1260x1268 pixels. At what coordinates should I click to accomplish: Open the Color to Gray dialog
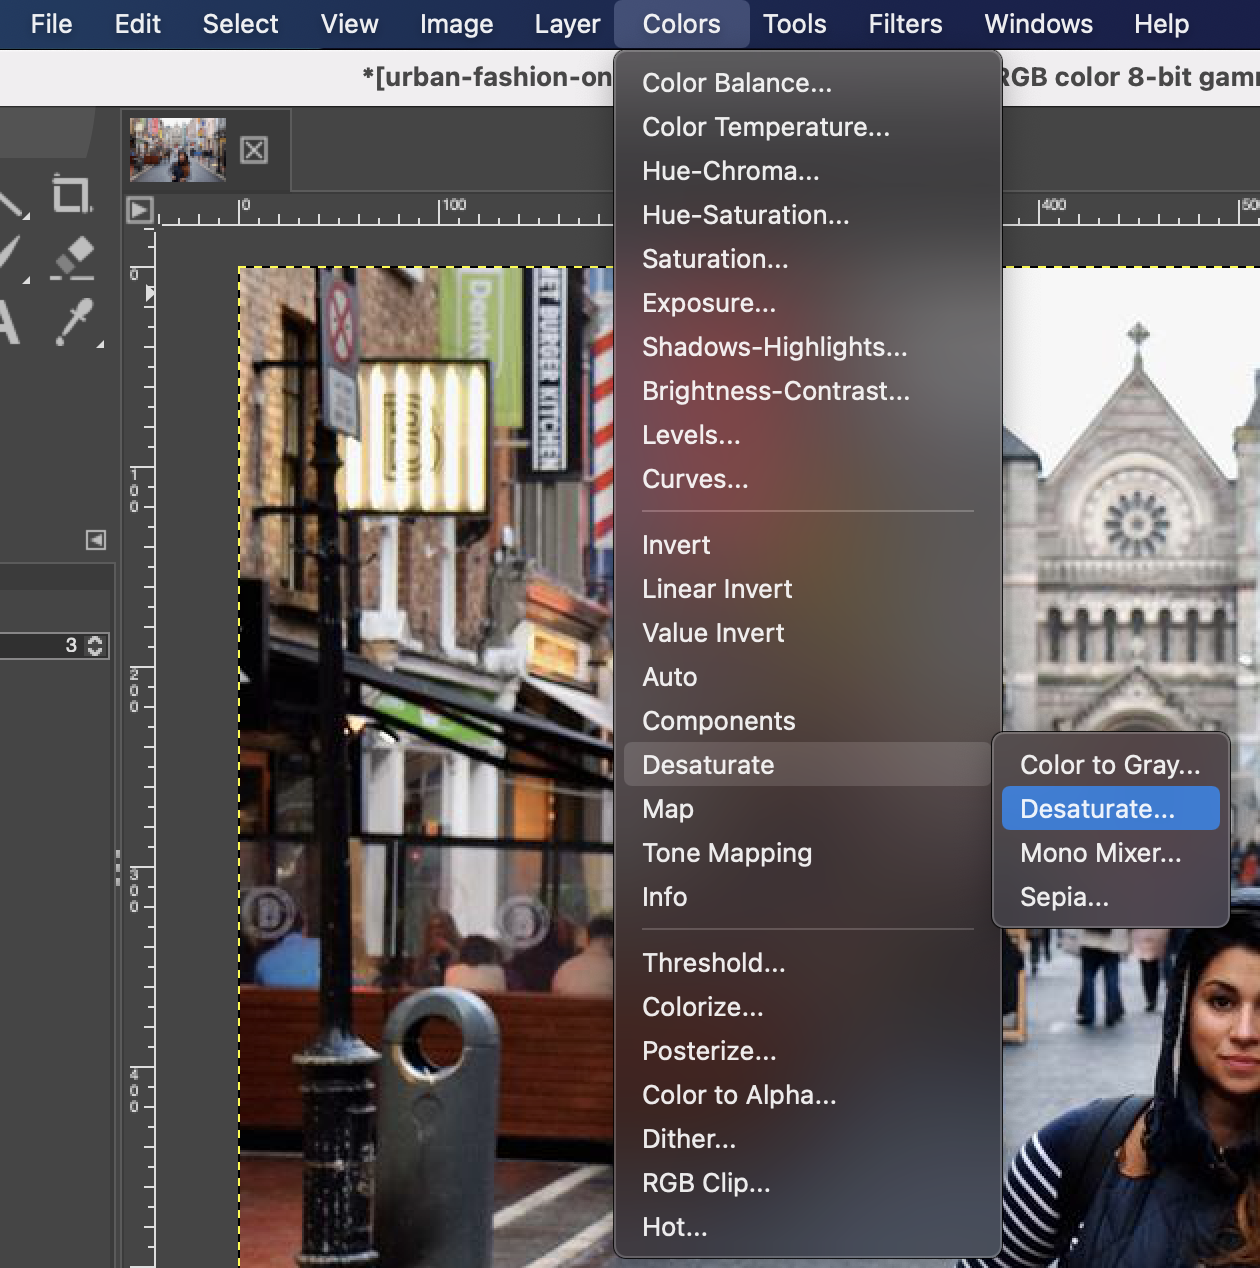pos(1110,765)
